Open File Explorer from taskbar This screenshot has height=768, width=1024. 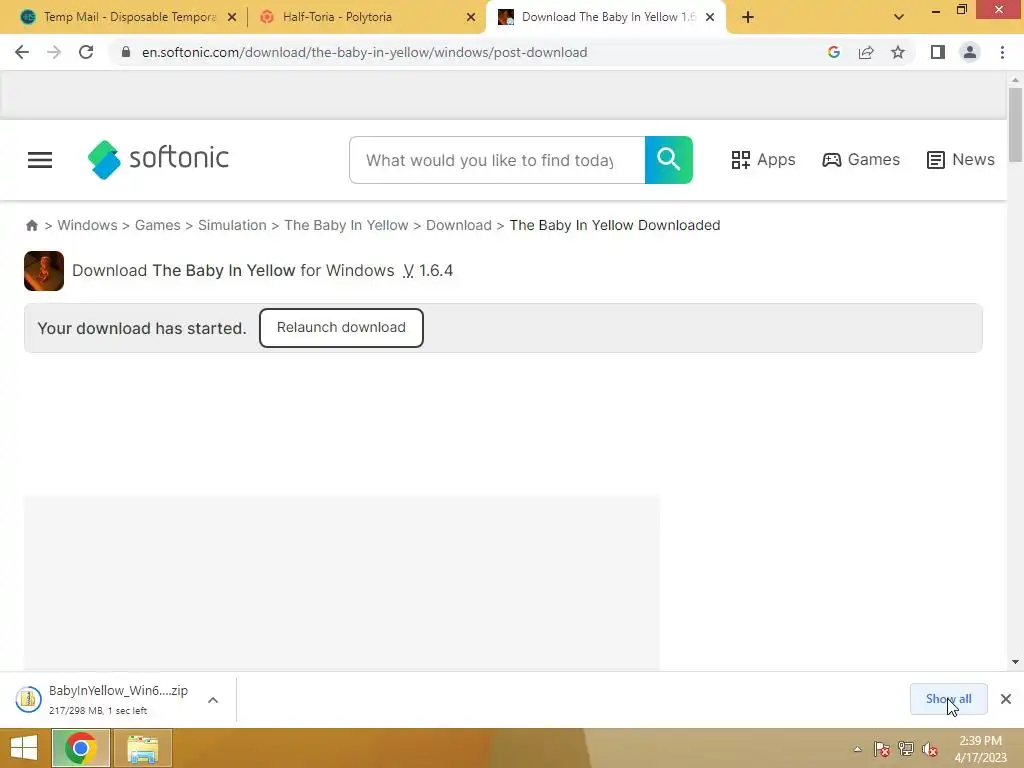143,748
